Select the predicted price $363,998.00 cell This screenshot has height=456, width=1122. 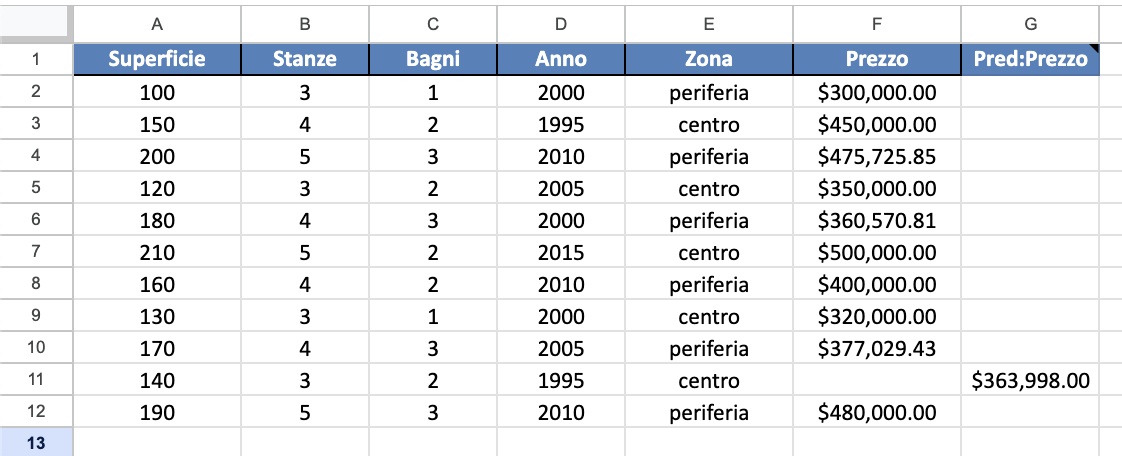click(1030, 380)
